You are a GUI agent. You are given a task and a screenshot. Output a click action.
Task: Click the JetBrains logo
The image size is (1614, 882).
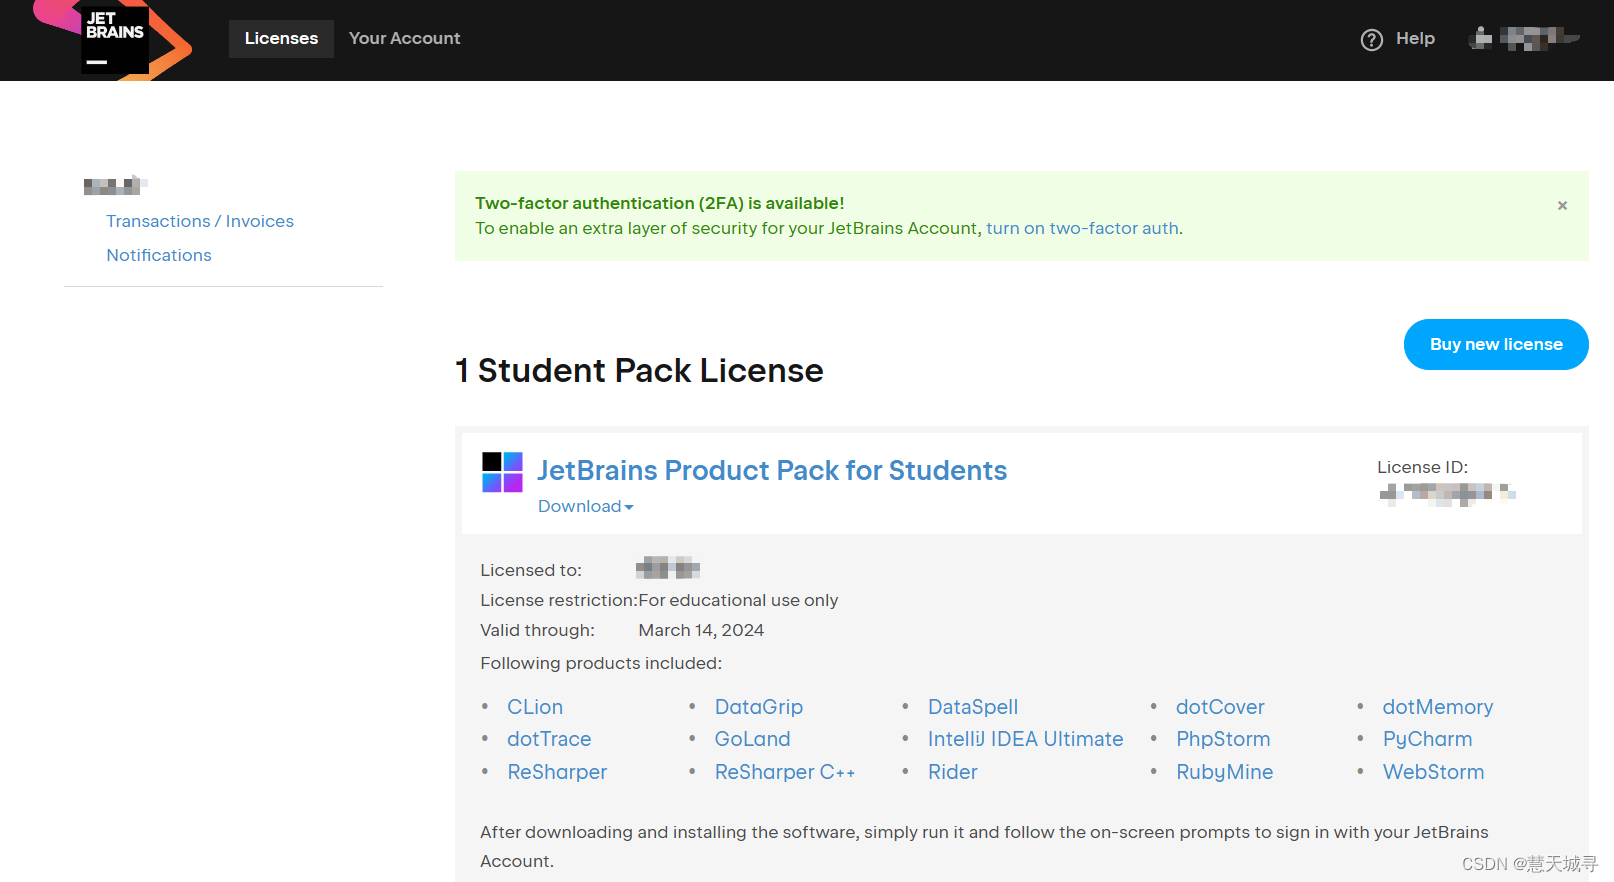[114, 38]
